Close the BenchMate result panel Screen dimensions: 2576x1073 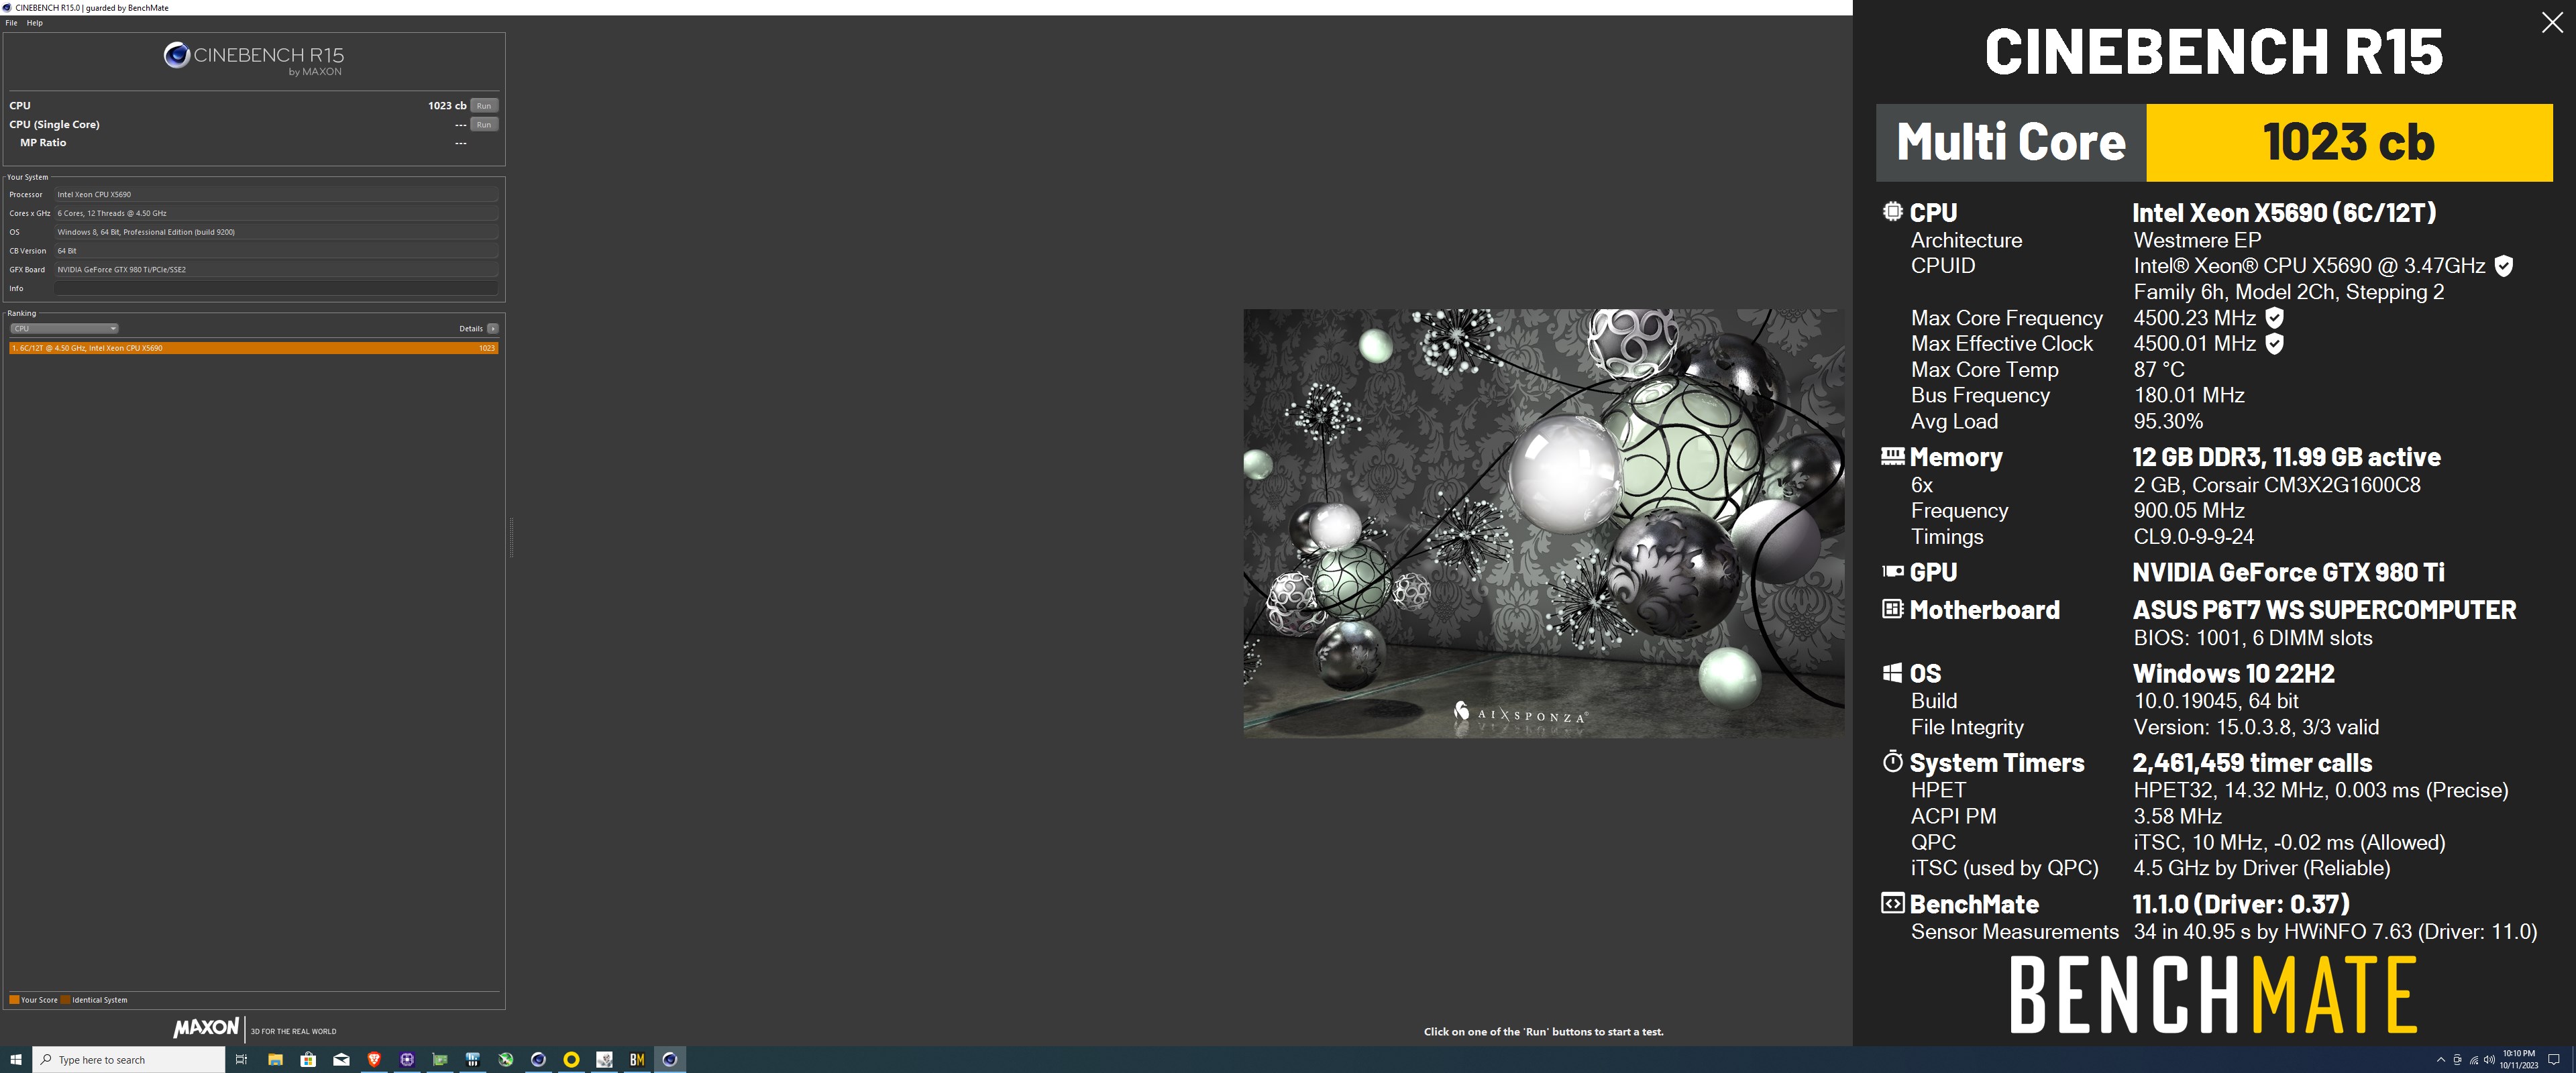click(x=2552, y=23)
